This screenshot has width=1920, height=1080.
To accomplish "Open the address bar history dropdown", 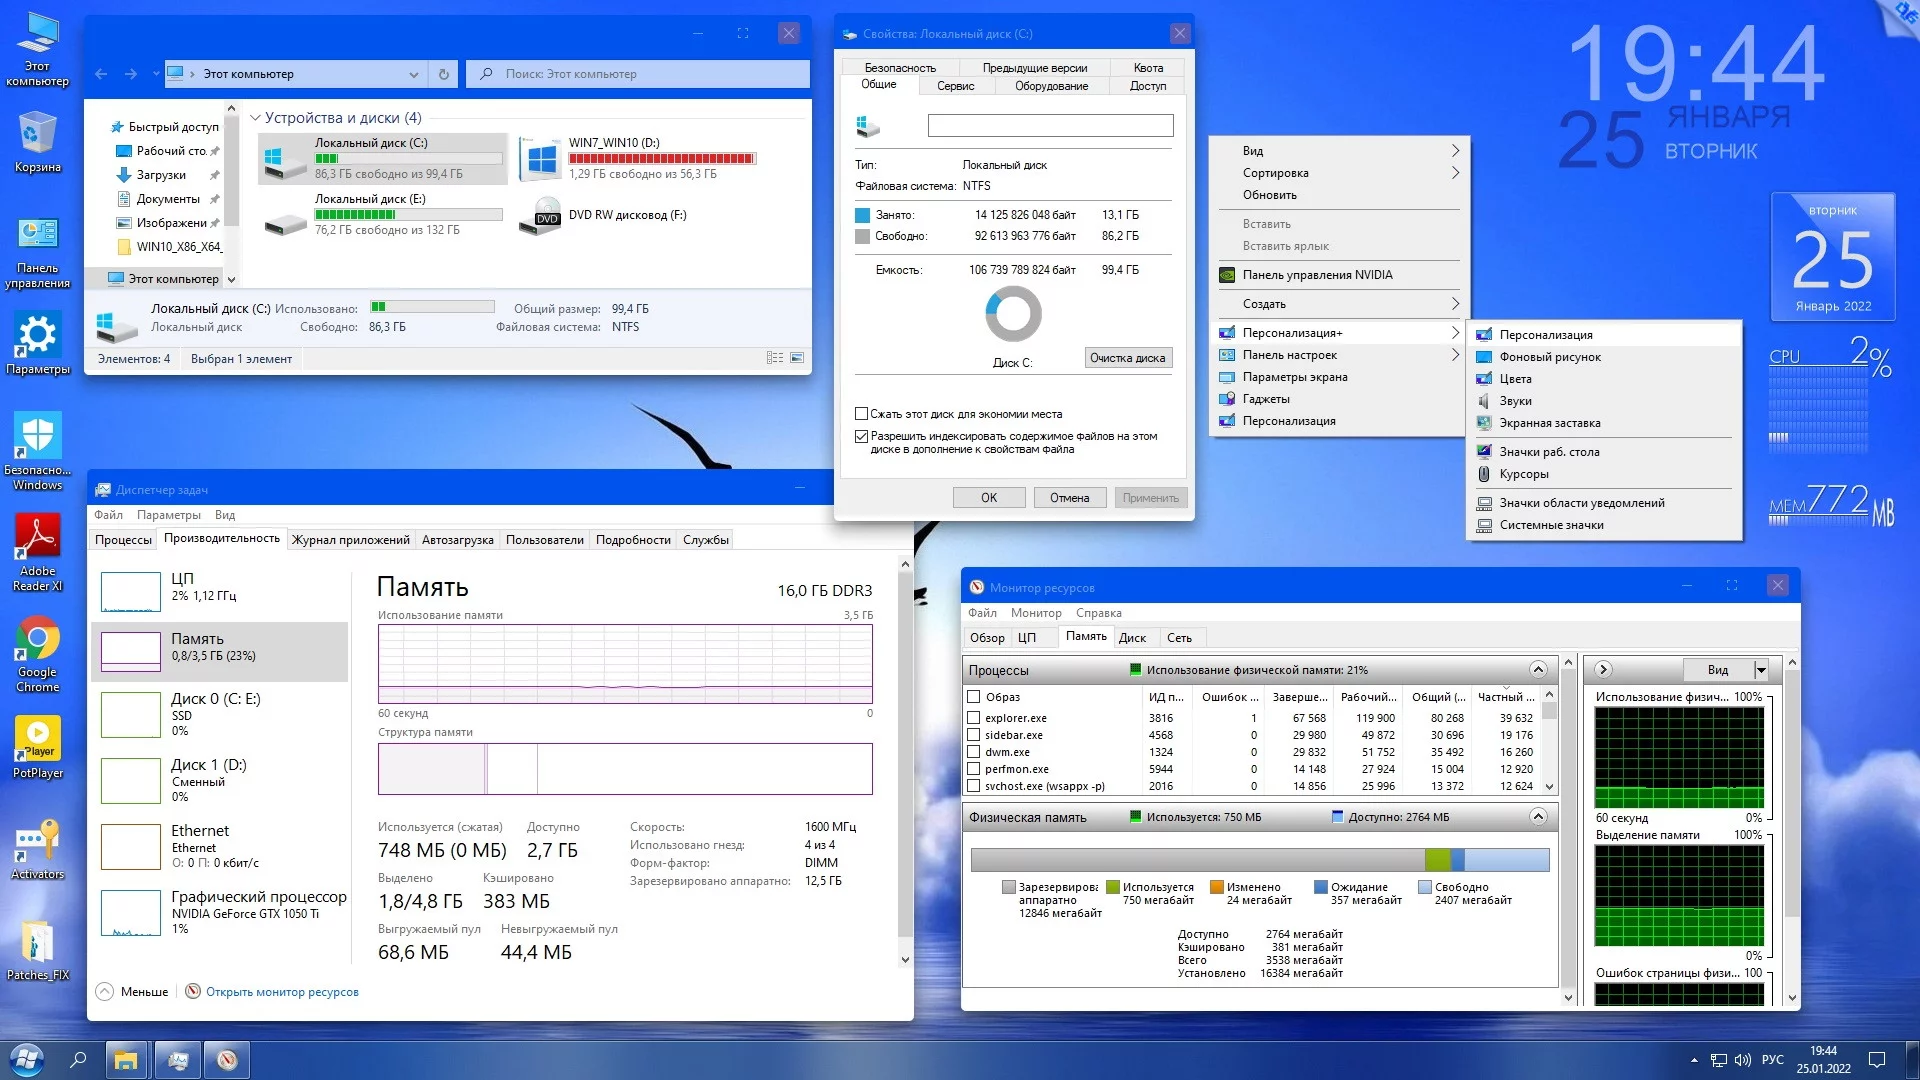I will click(413, 74).
